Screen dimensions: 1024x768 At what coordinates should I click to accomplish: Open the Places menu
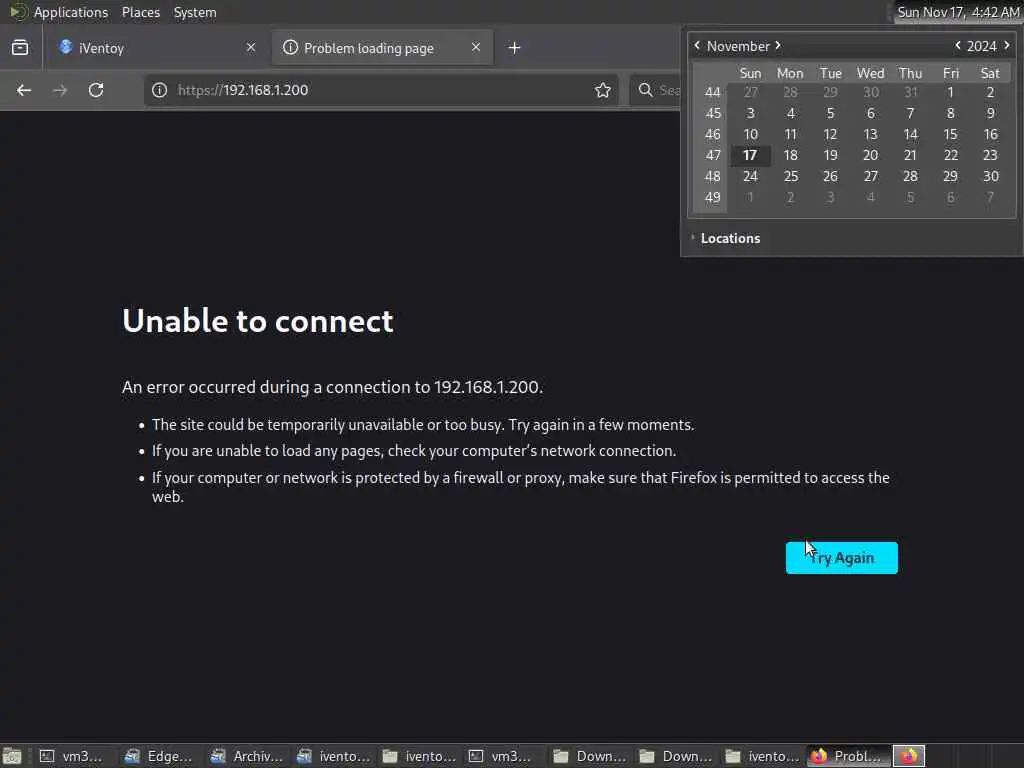pos(140,12)
